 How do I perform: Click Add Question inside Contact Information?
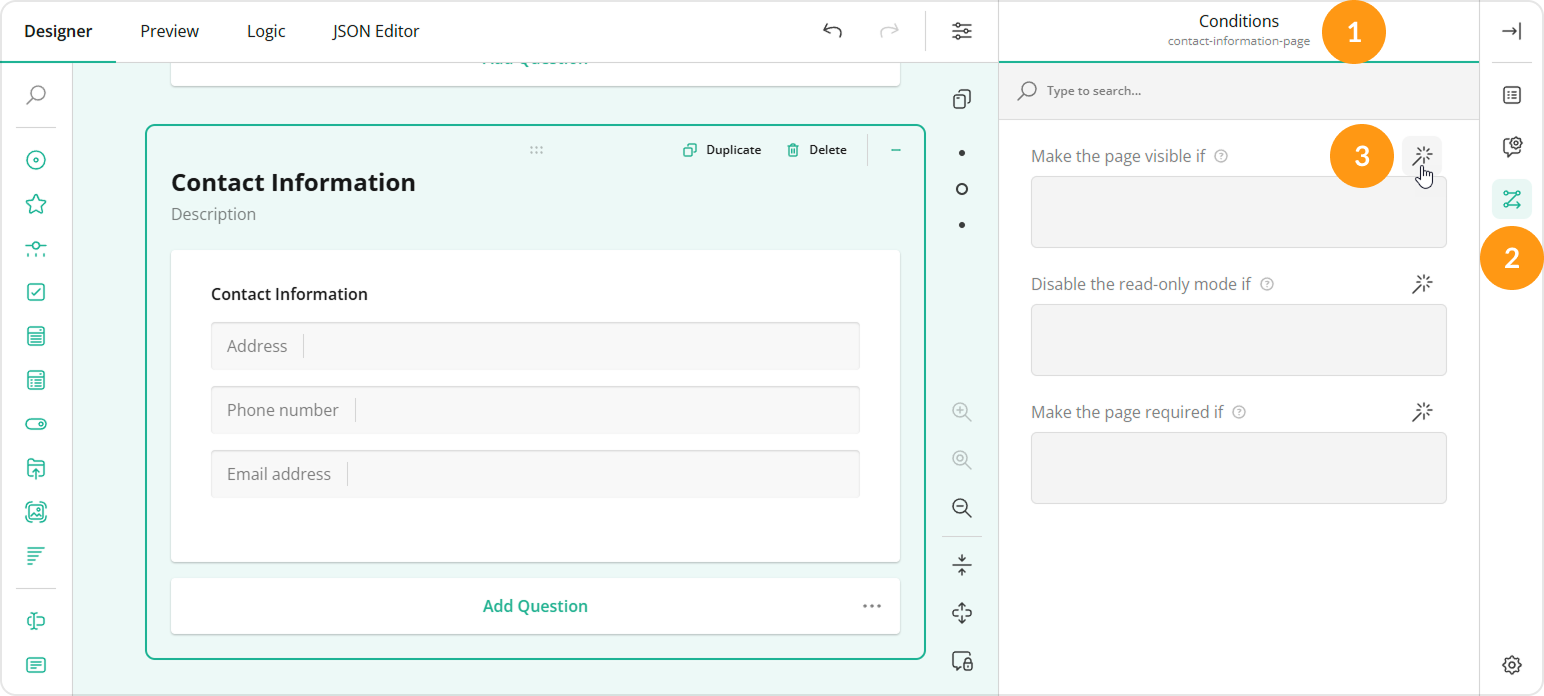[x=535, y=606]
